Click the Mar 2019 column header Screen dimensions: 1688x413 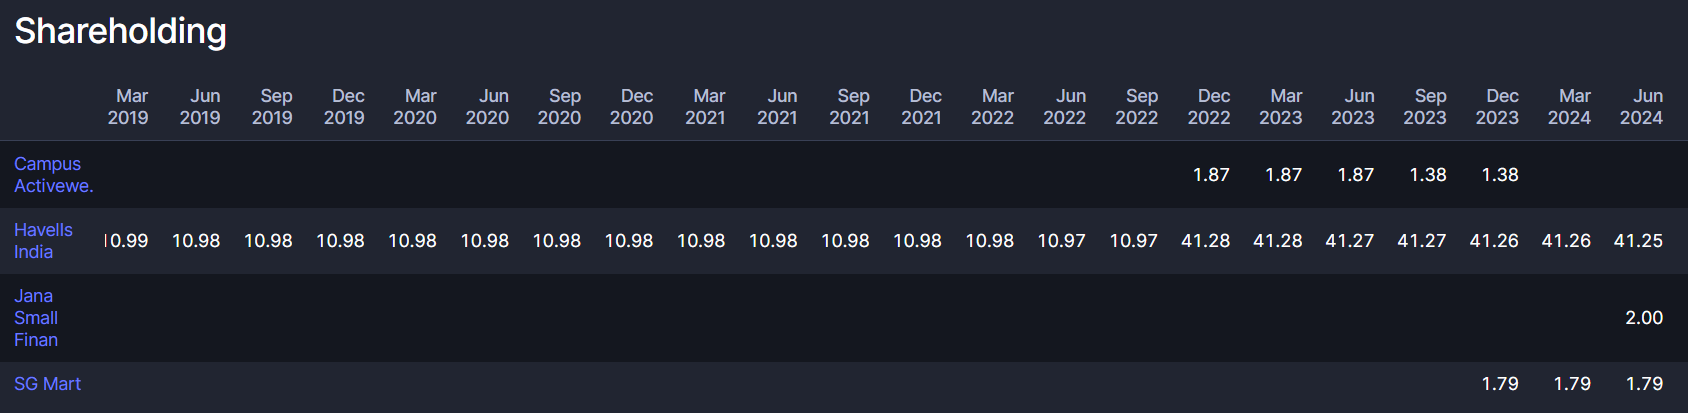pyautogui.click(x=128, y=107)
